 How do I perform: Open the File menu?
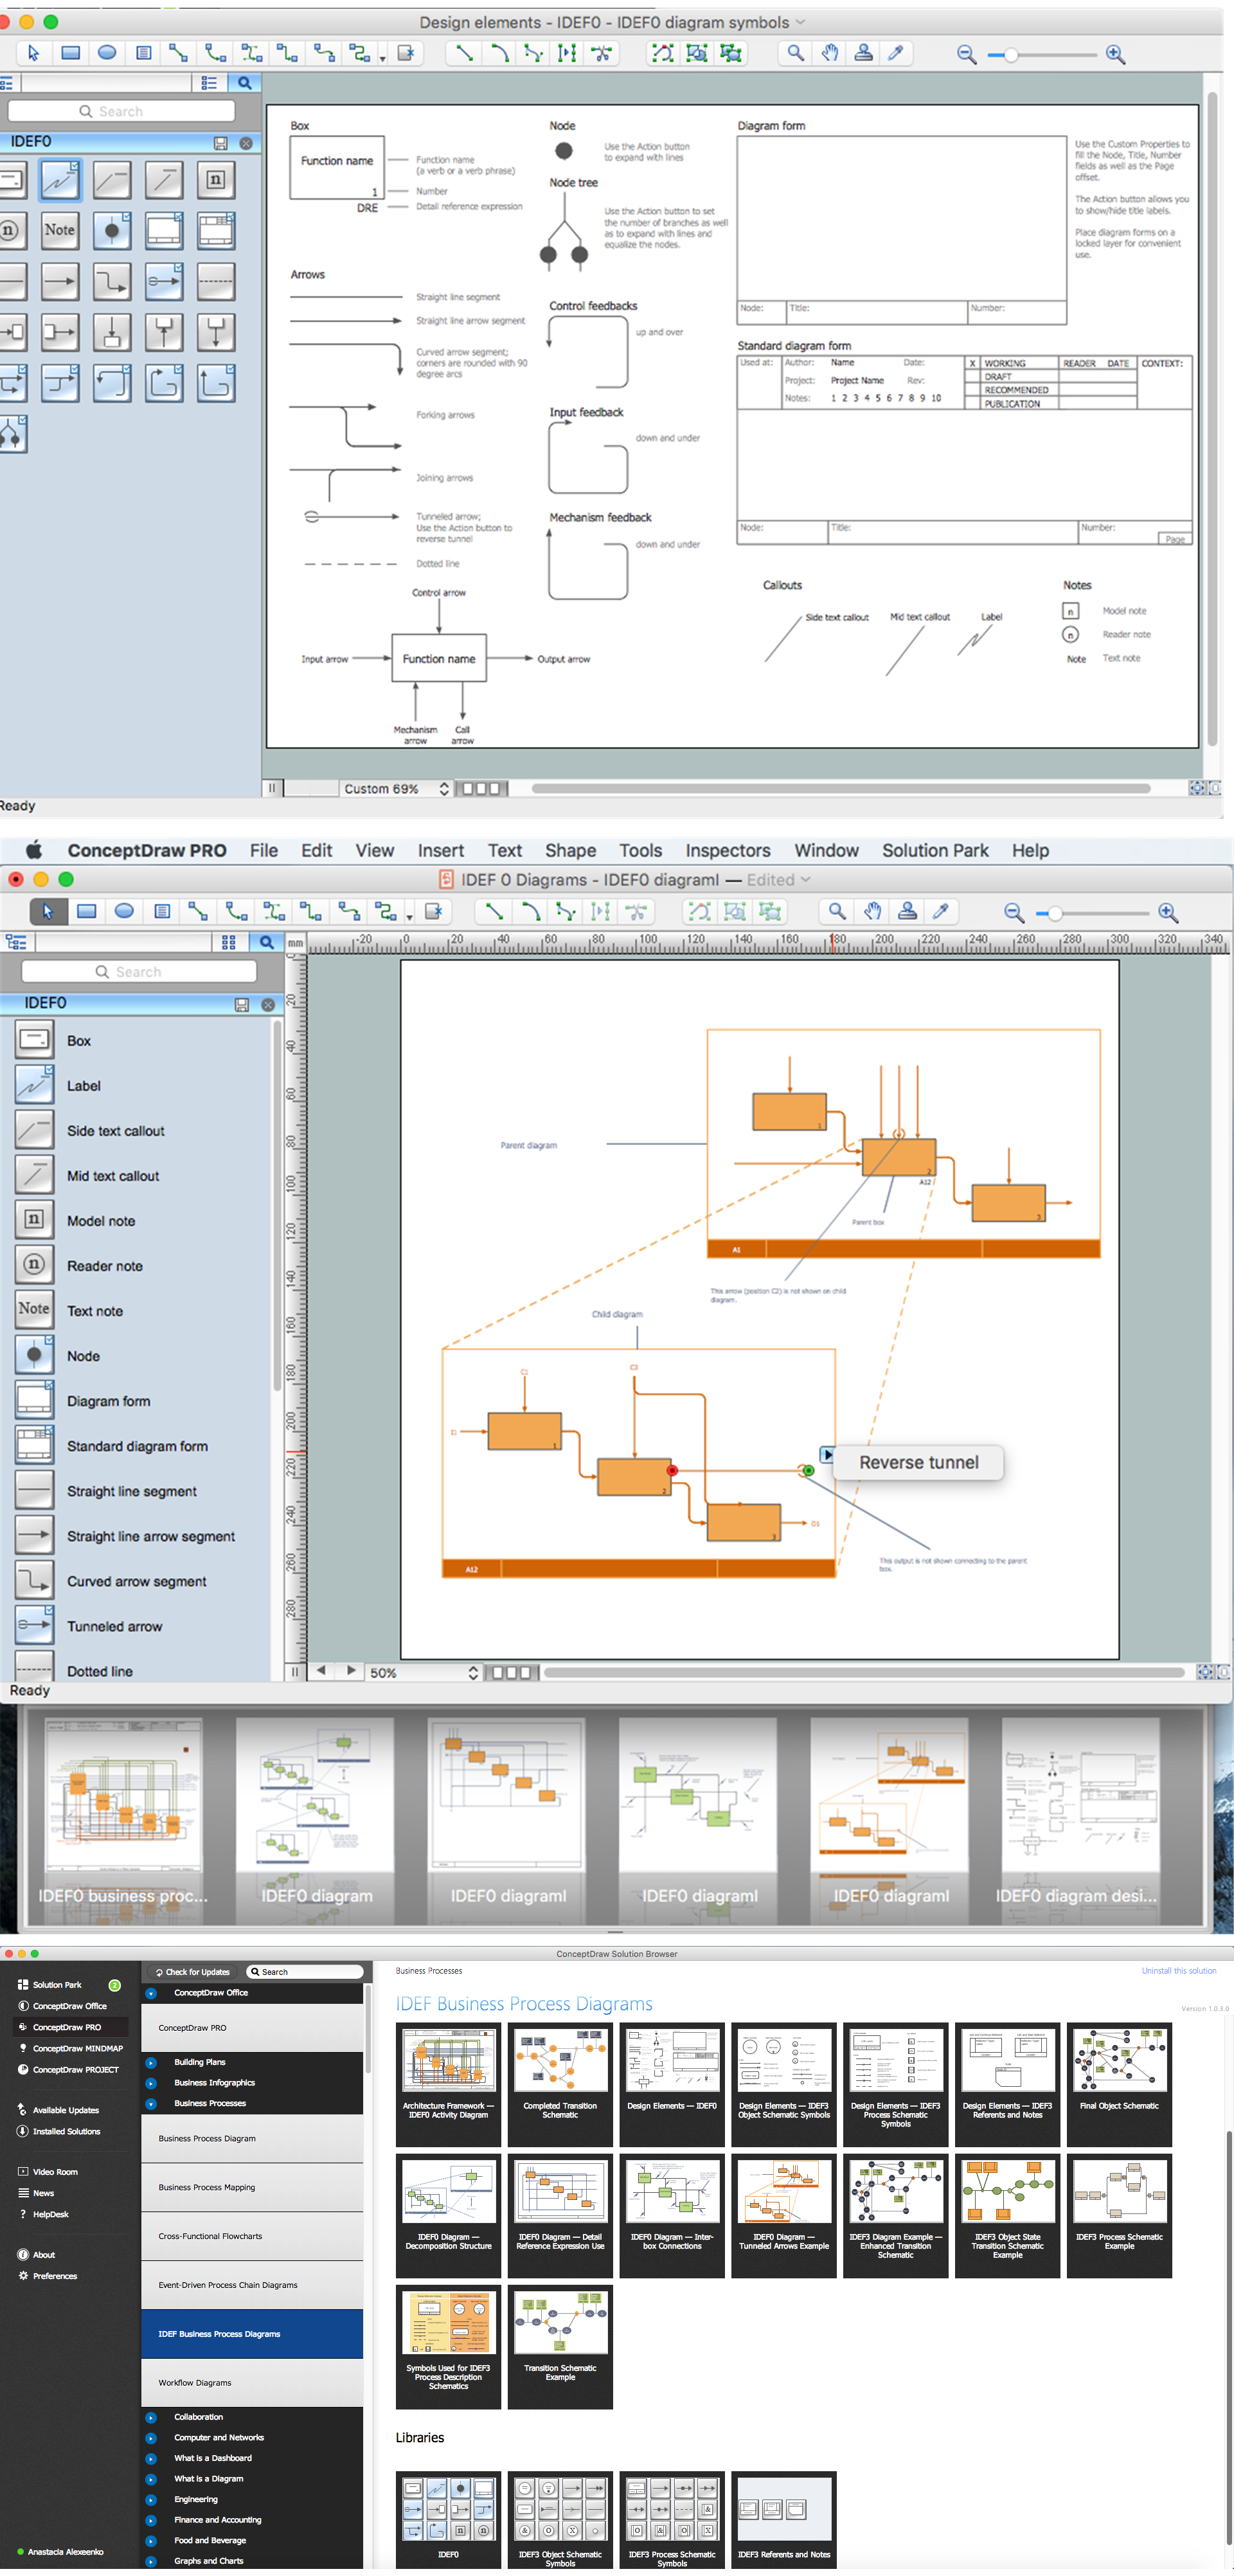coord(264,850)
